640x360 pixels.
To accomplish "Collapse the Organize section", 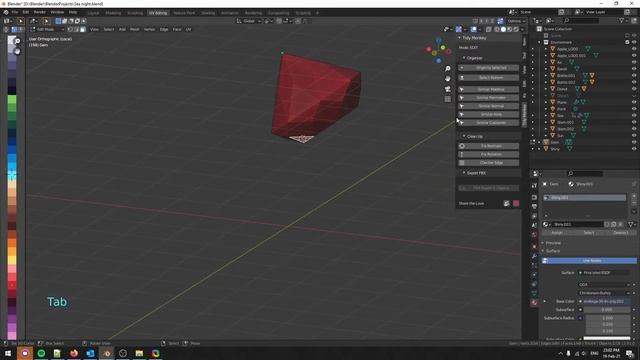I will click(464, 58).
